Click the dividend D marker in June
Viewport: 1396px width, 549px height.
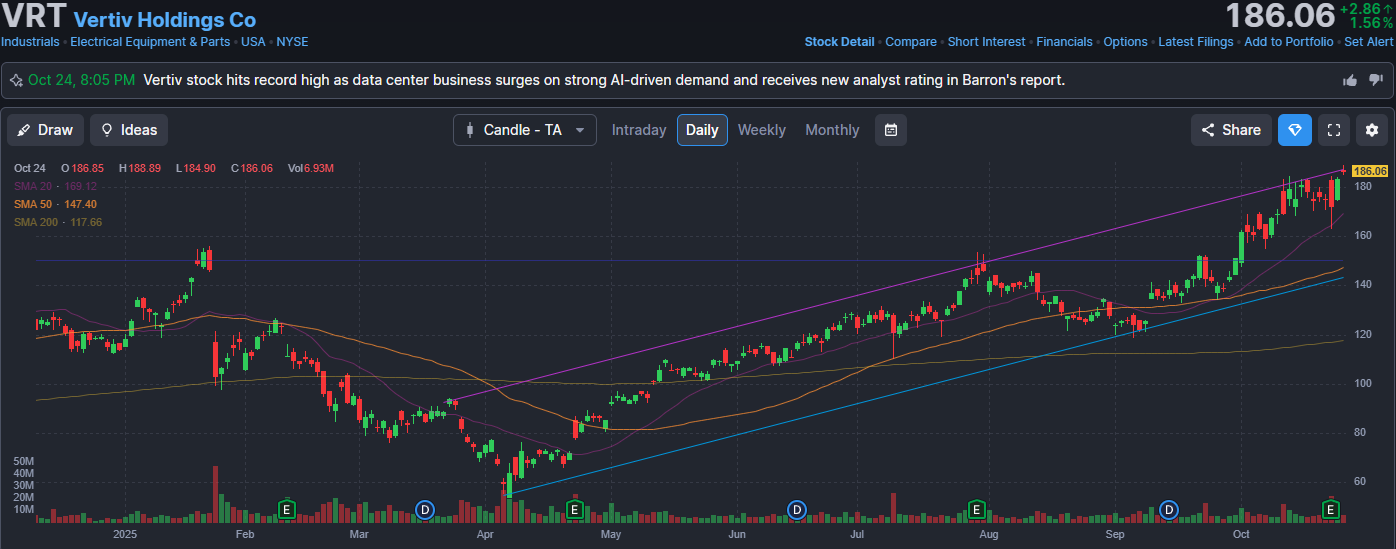coord(797,510)
